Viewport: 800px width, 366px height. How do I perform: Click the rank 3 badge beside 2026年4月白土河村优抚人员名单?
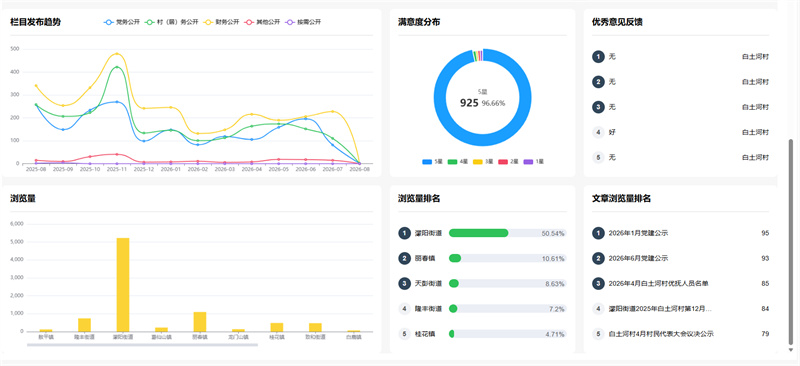pyautogui.click(x=598, y=283)
